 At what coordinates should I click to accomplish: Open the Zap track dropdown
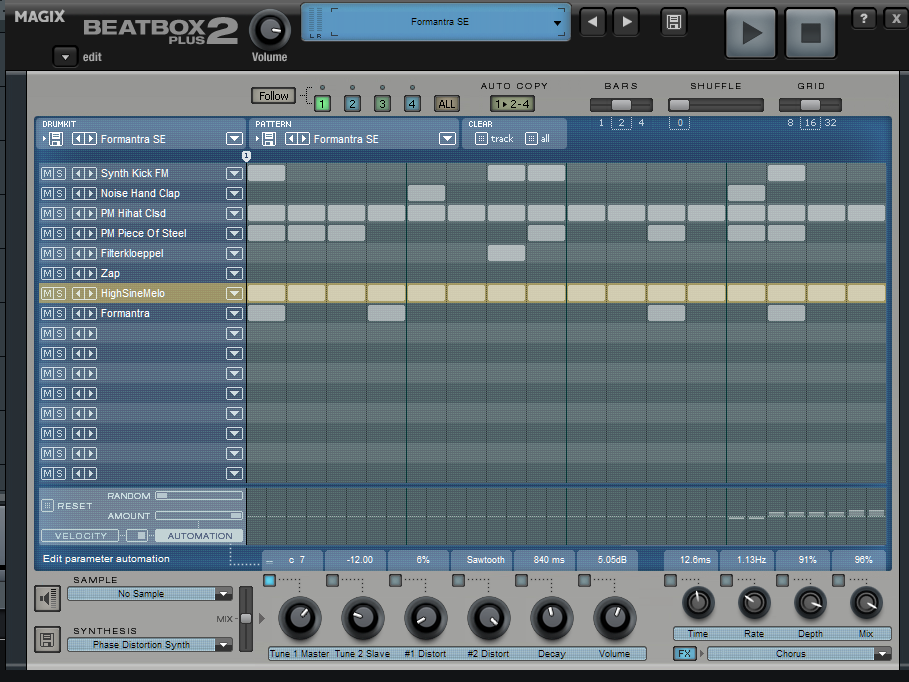click(x=234, y=273)
